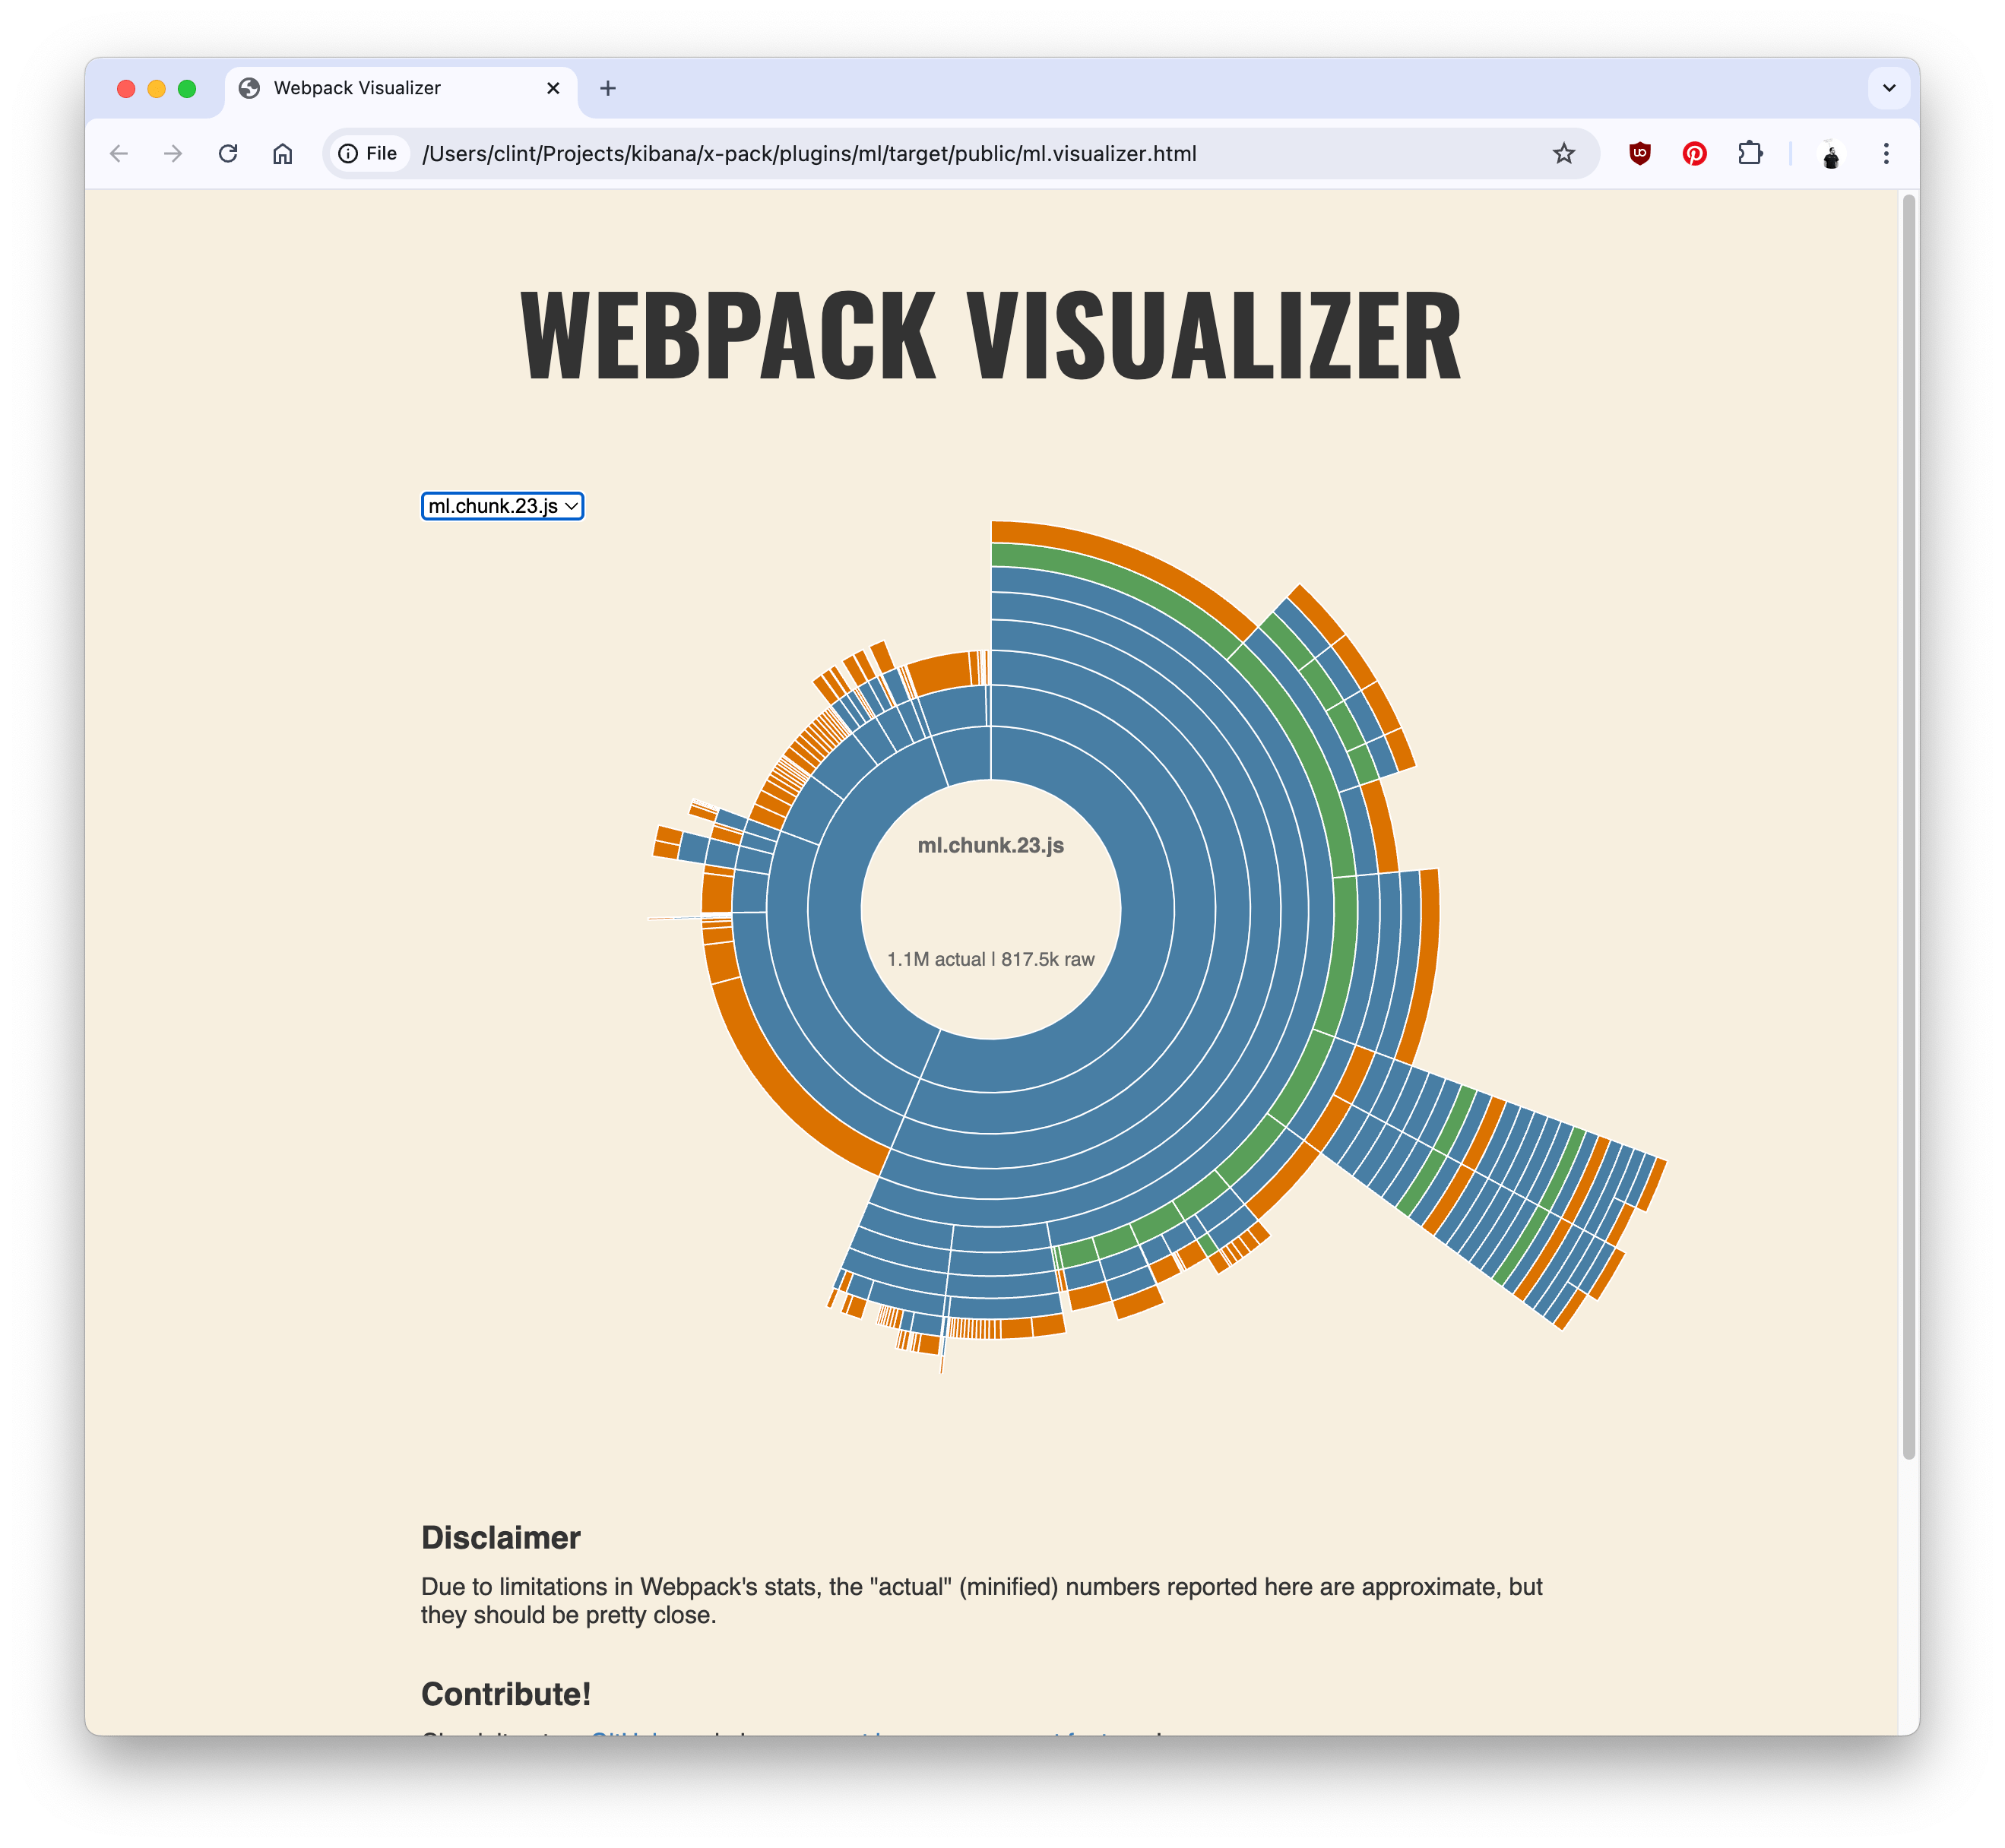This screenshot has width=2005, height=1848.
Task: Click the vertical page scrollbar
Action: click(1909, 827)
